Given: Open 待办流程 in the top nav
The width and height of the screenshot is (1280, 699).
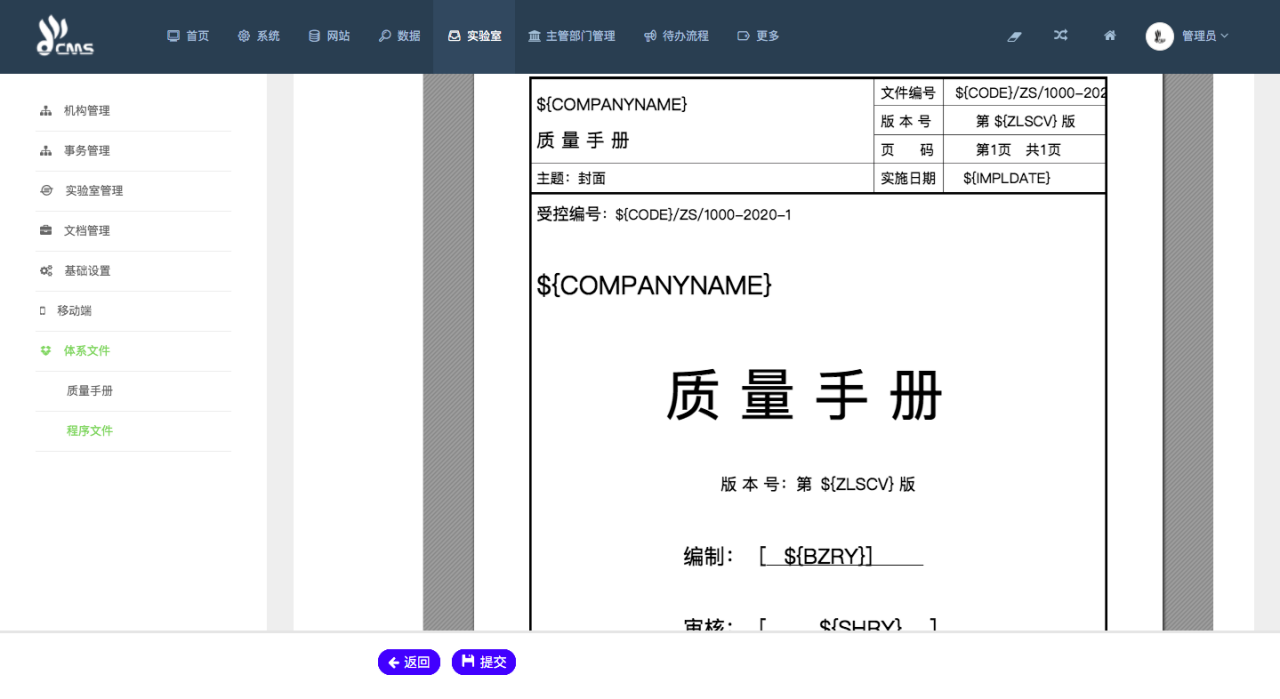Looking at the screenshot, I should point(676,36).
